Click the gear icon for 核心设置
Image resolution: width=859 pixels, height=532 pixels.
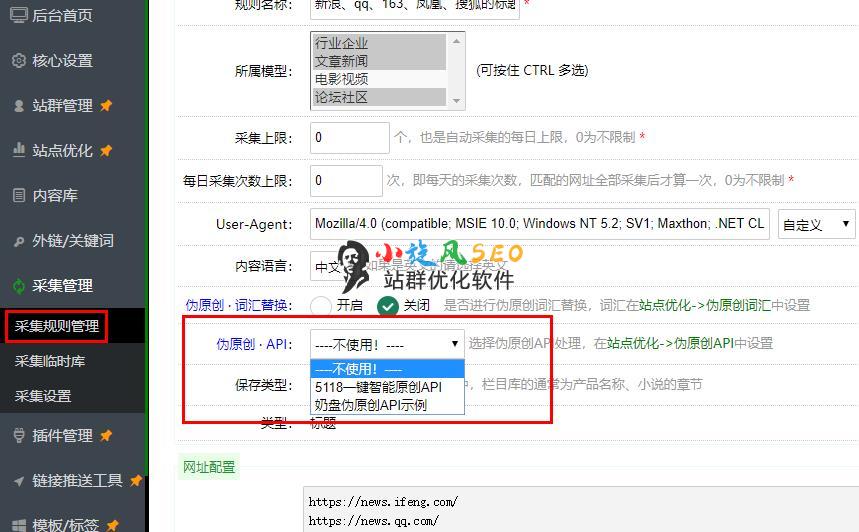[19, 60]
